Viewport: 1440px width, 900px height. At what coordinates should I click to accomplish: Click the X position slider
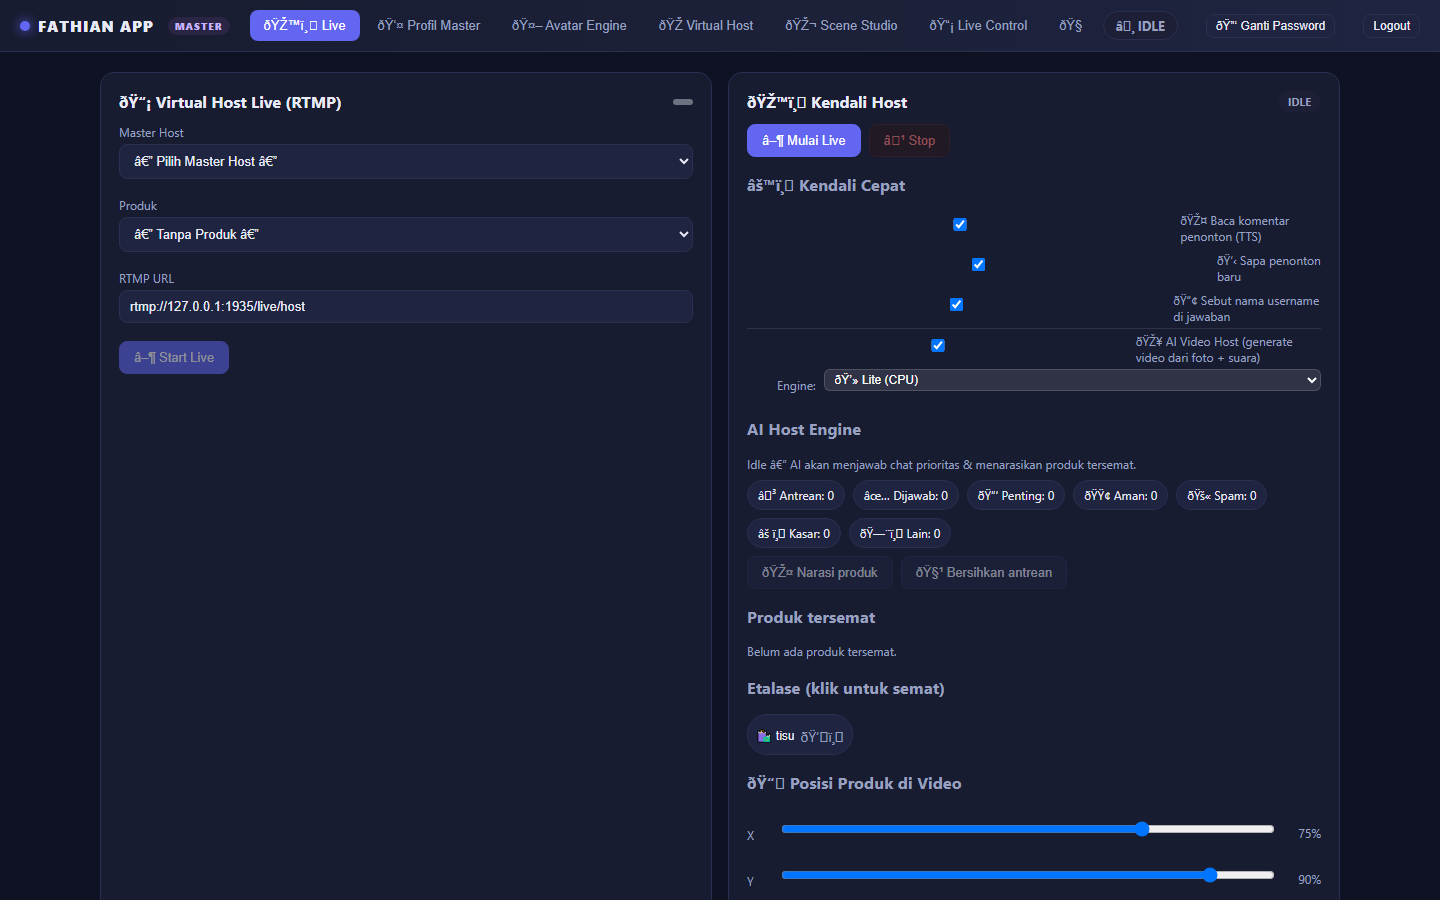[1027, 829]
